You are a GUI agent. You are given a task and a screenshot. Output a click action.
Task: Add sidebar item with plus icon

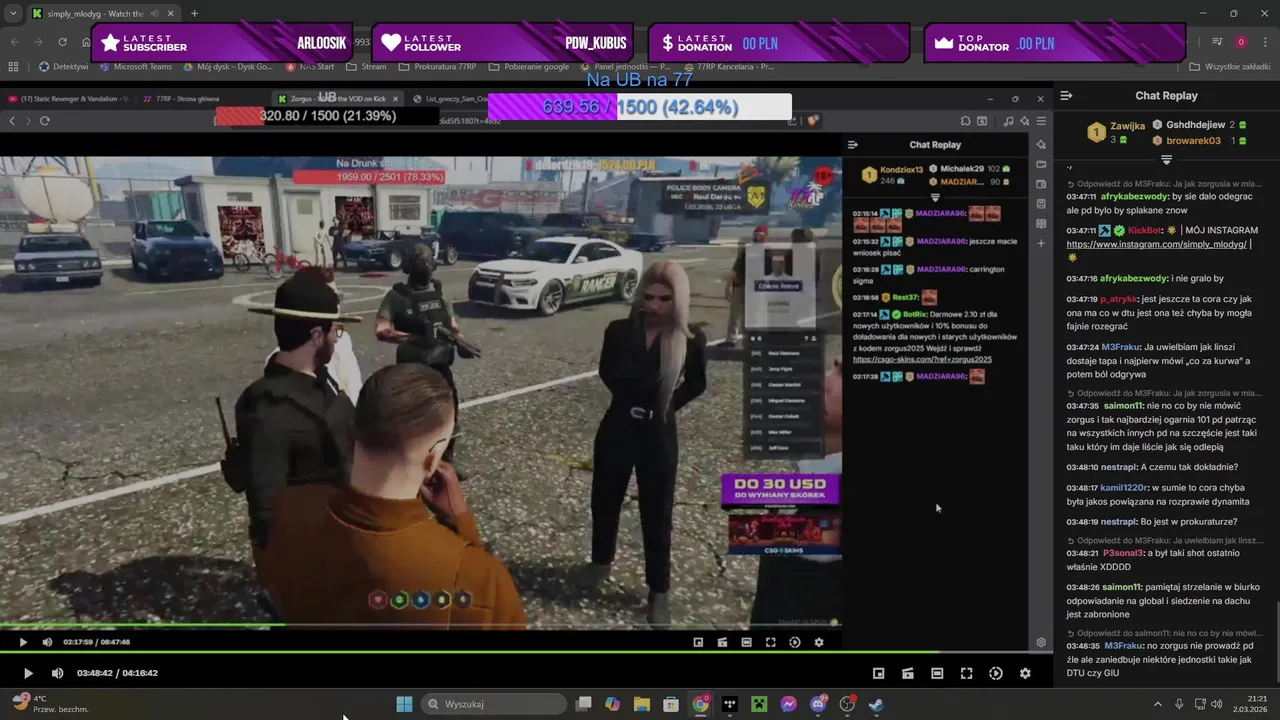coord(1041,243)
